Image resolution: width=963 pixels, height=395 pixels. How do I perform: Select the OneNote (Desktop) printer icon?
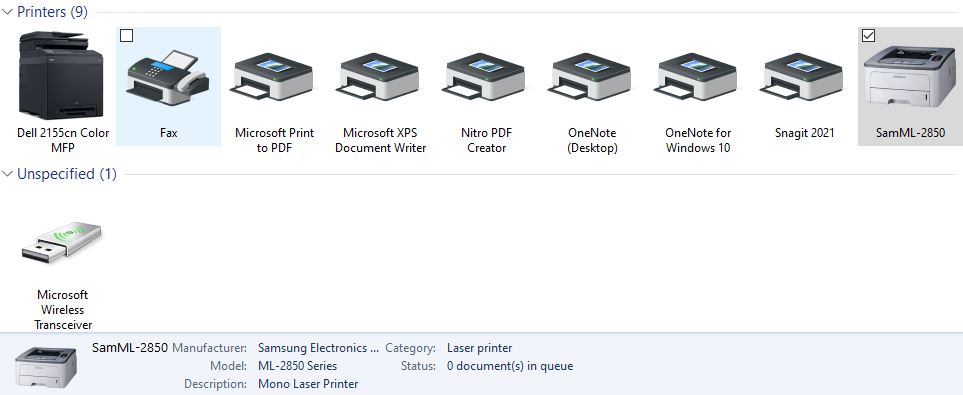coord(591,77)
